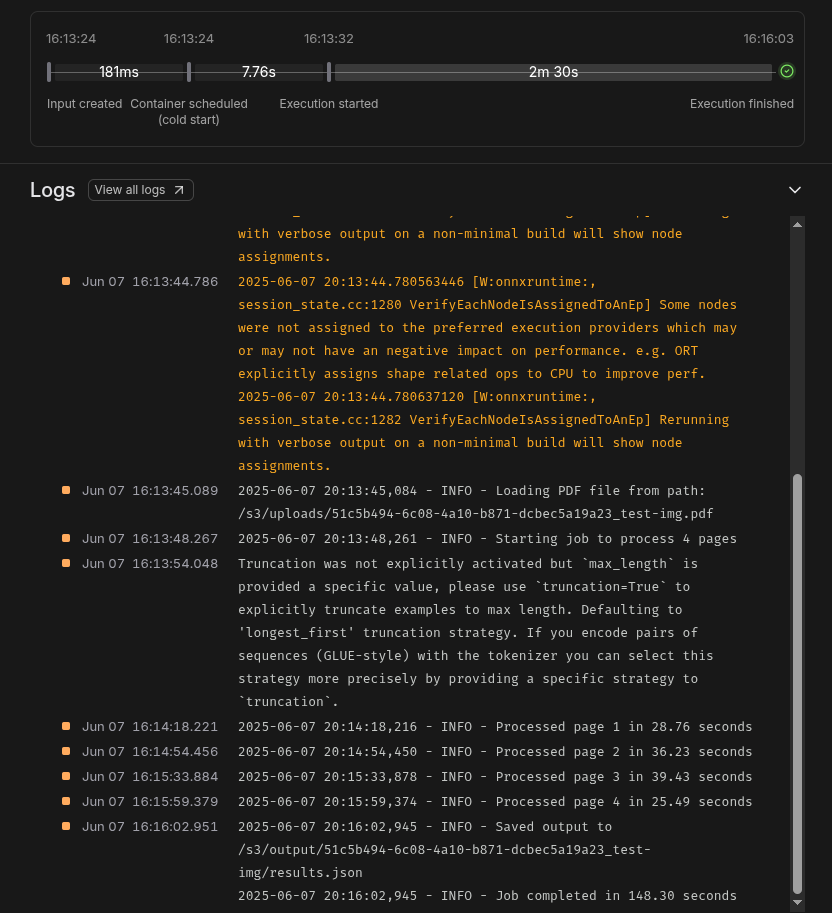Open the View all logs button

tap(140, 190)
